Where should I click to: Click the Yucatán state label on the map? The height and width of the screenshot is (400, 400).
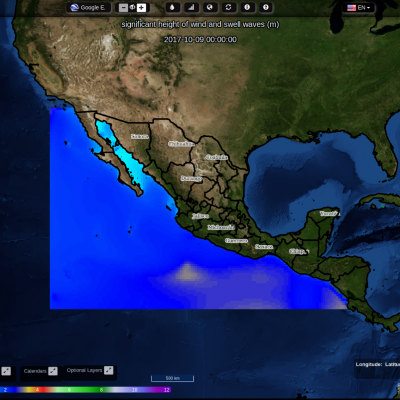click(x=329, y=213)
